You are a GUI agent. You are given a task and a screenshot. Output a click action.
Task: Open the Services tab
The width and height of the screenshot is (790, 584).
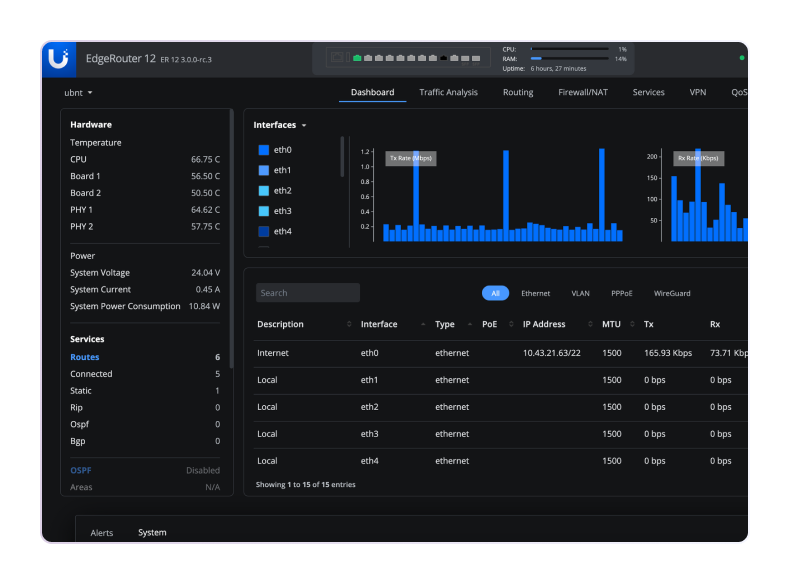(648, 93)
